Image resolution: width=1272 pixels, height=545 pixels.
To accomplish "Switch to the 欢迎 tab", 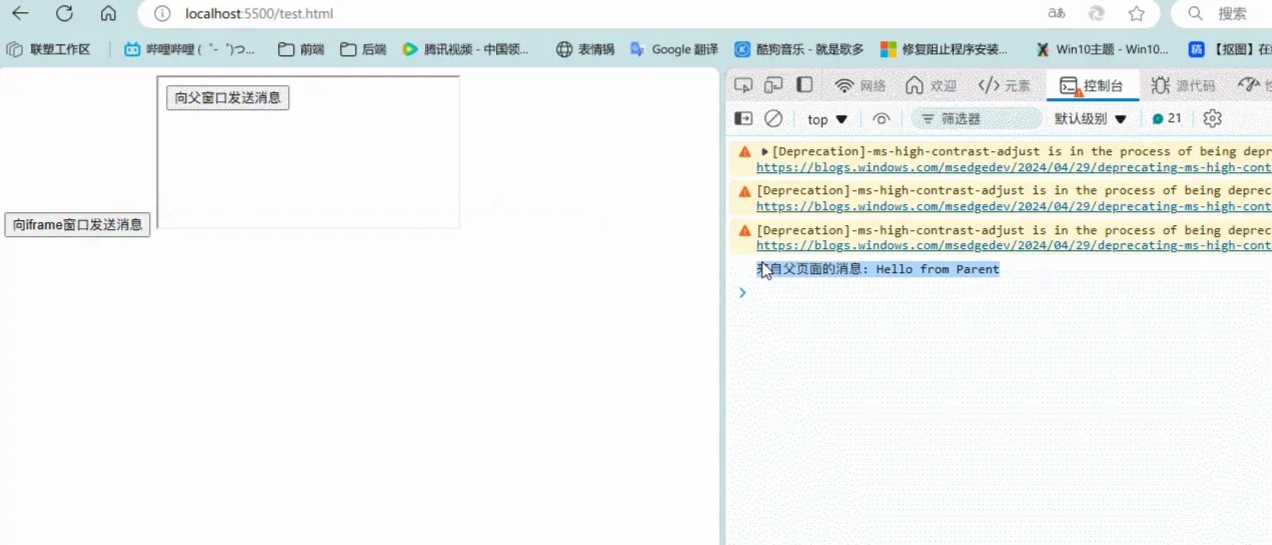I will 931,86.
